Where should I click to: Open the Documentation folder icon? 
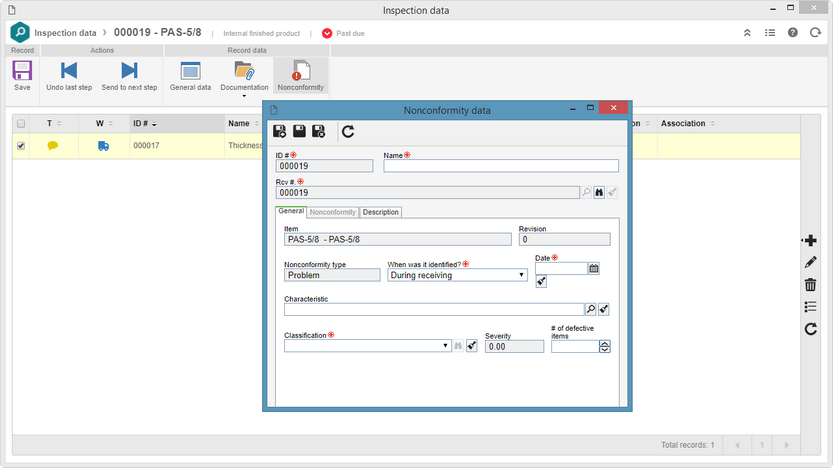click(x=244, y=71)
